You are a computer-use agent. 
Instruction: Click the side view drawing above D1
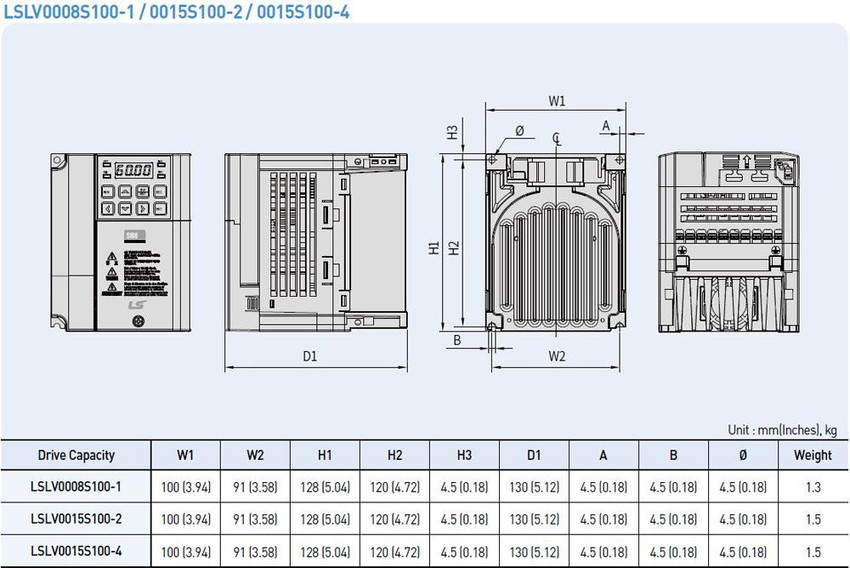point(316,242)
